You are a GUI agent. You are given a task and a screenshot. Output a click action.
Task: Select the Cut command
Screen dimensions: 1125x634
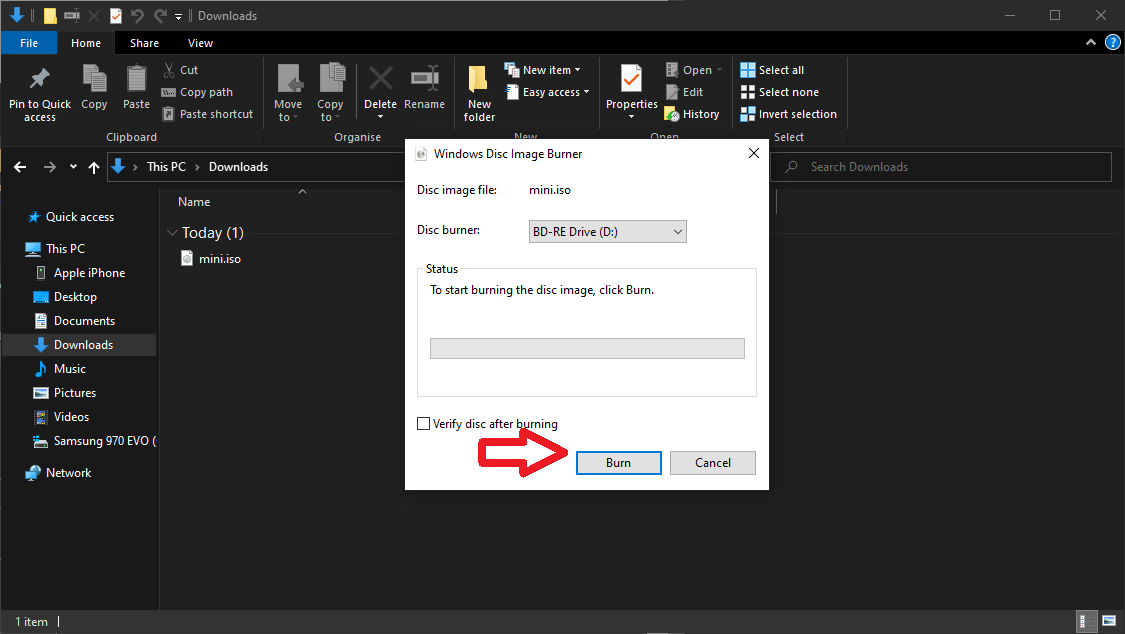(x=180, y=70)
